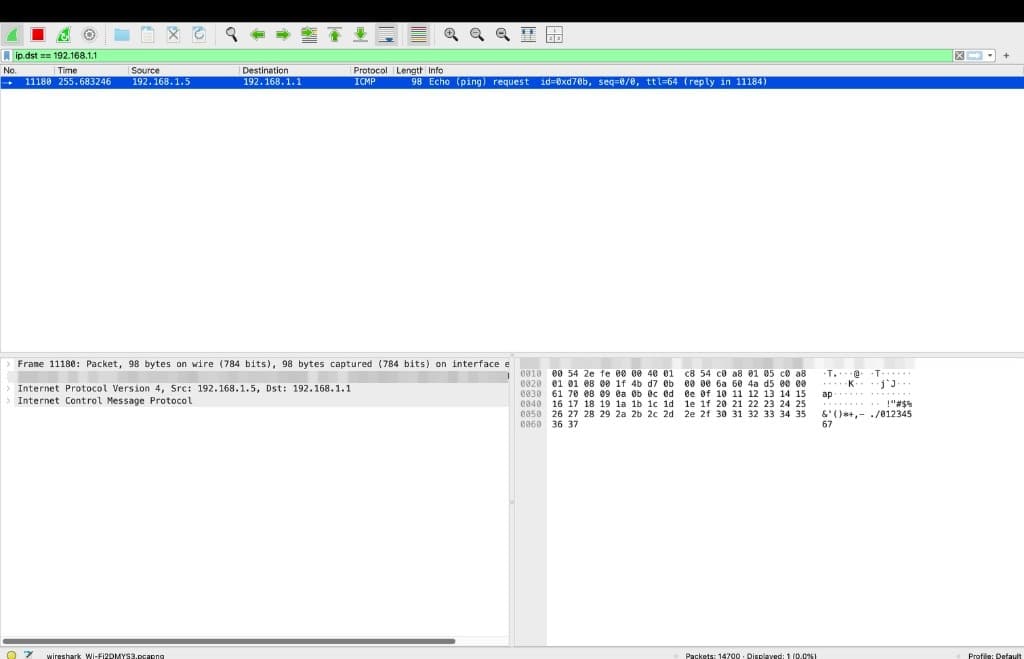
Task: Jump to the first packet
Action: (x=334, y=35)
